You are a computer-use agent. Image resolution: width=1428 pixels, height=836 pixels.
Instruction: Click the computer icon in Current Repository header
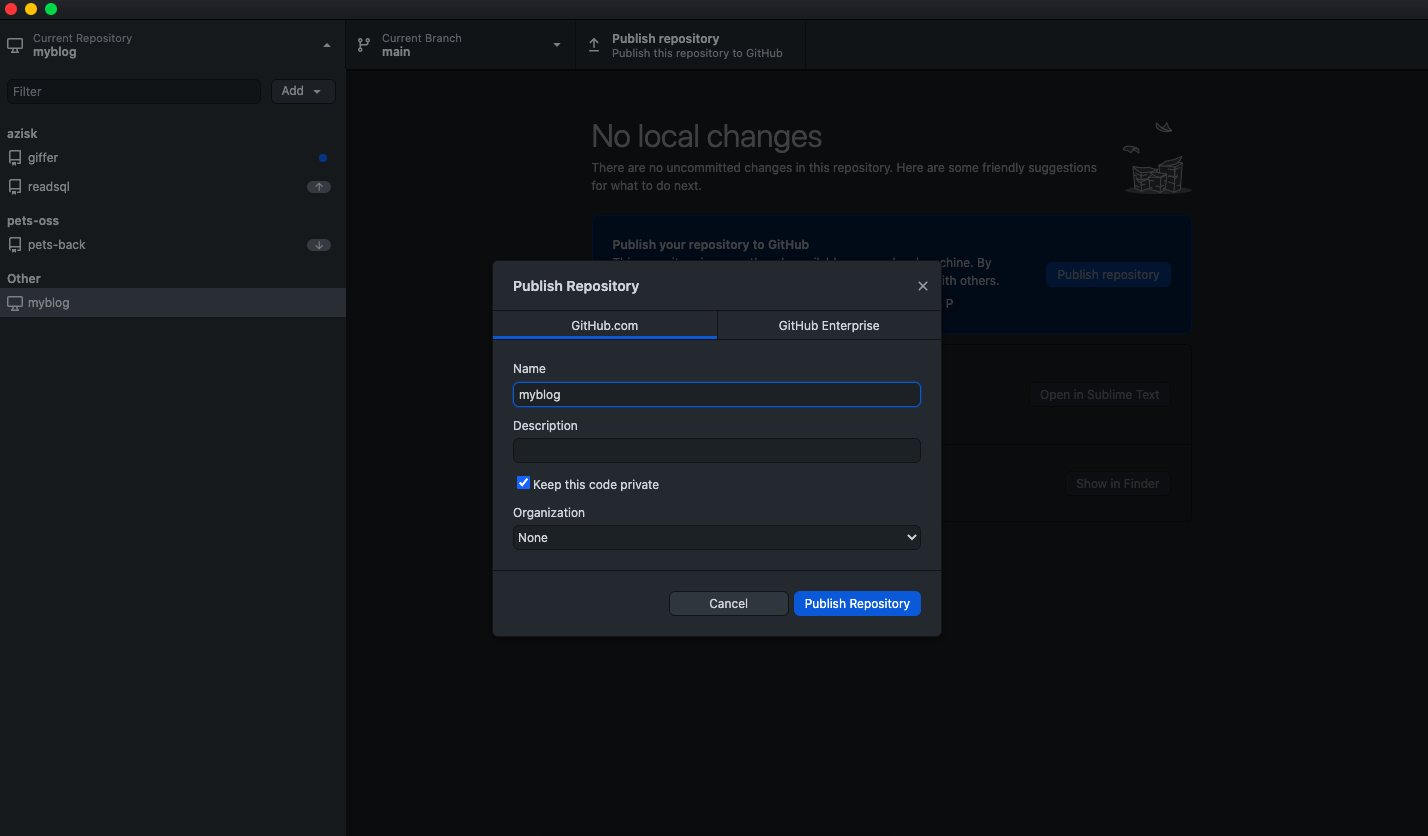15,45
